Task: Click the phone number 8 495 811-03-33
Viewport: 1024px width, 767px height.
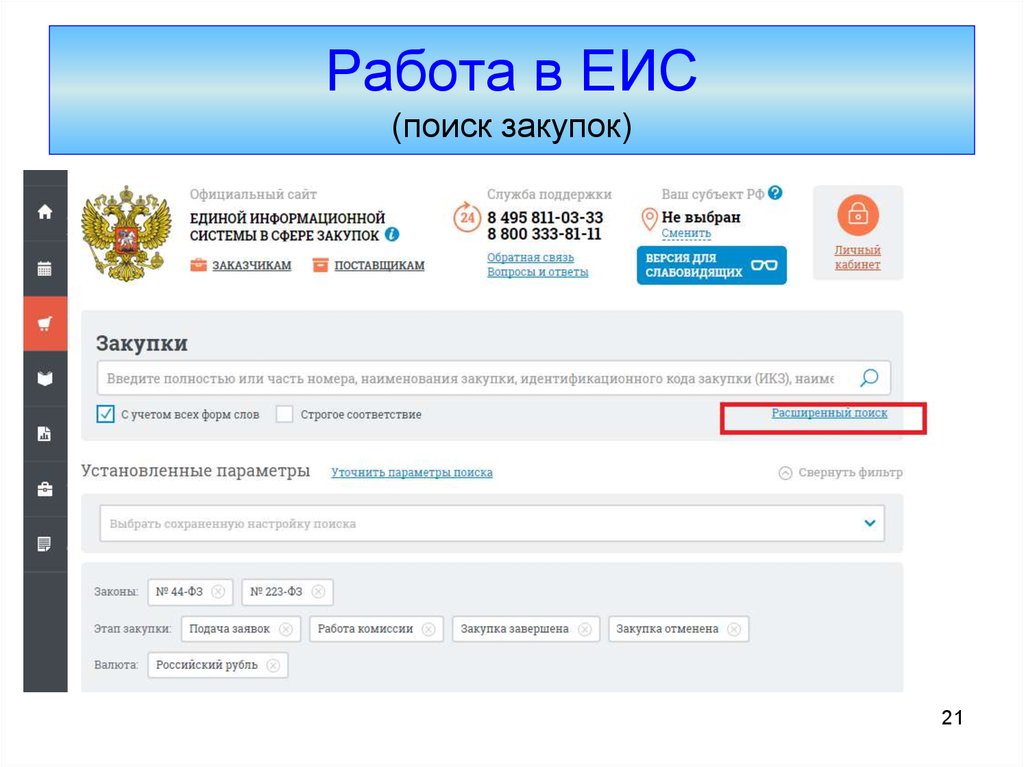Action: (545, 218)
